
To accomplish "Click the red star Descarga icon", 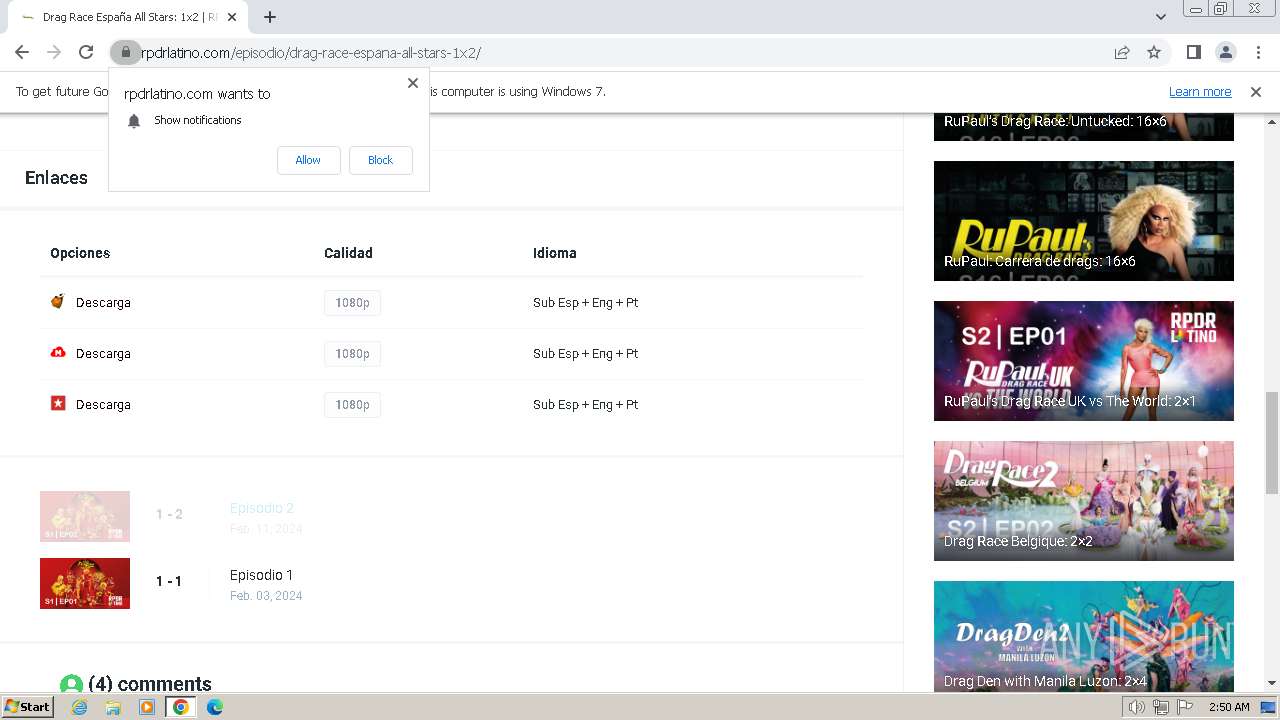I will 58,403.
